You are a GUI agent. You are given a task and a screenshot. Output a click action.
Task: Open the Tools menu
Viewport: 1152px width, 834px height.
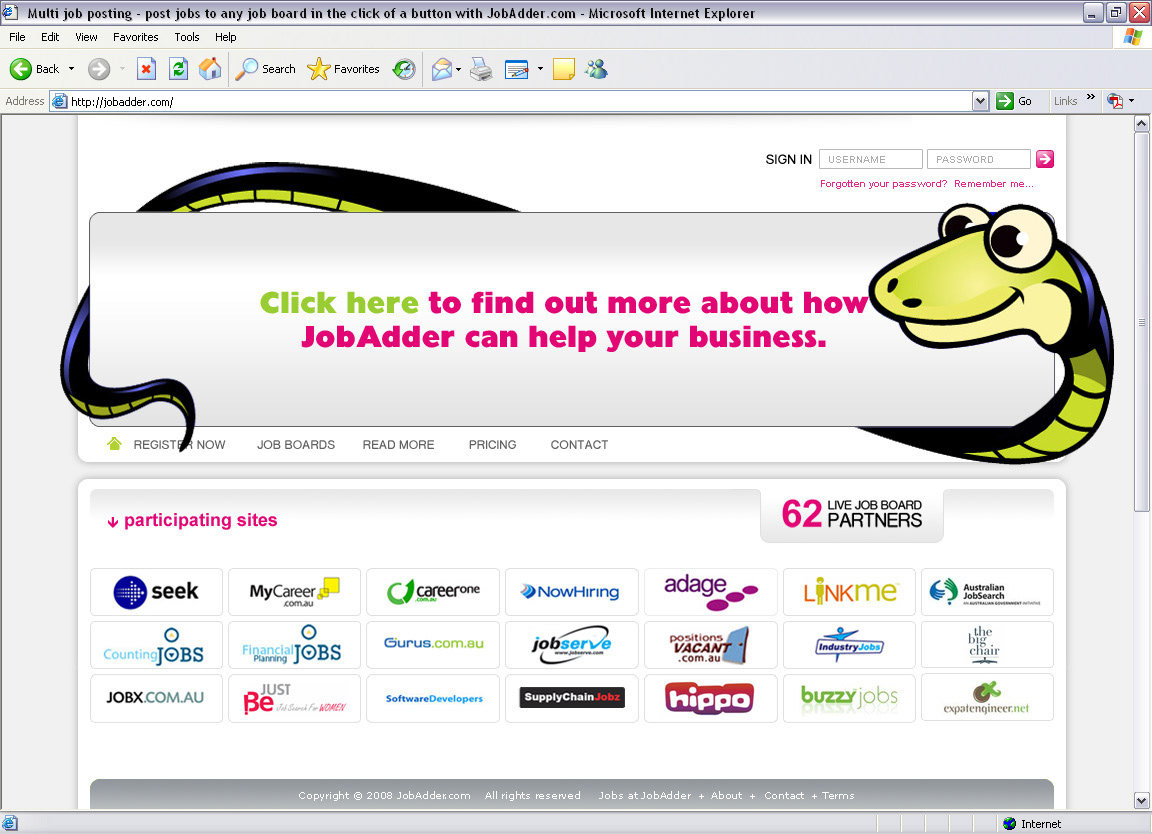point(187,37)
